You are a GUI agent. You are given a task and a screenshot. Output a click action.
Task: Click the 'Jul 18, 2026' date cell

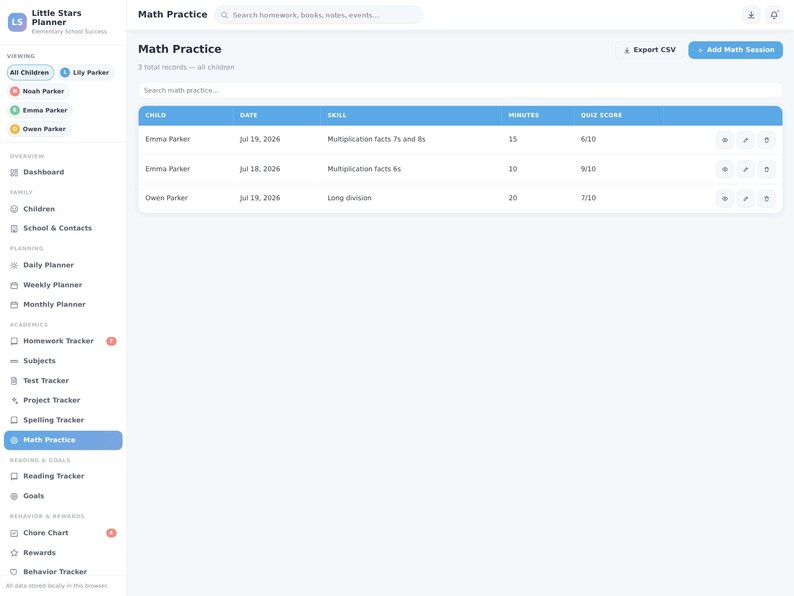click(260, 169)
